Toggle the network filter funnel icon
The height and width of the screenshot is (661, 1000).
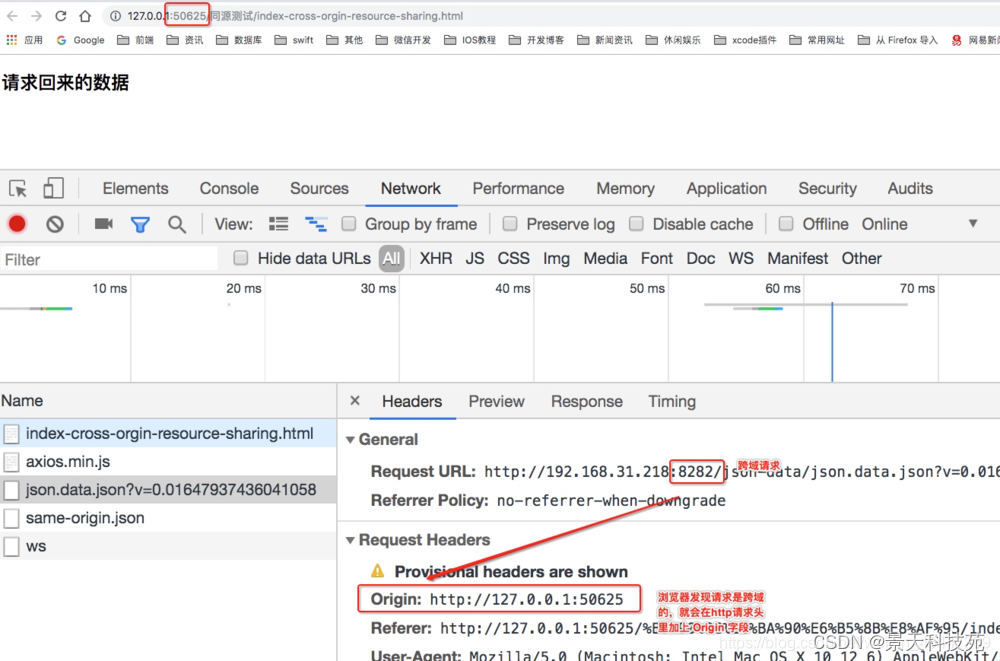point(140,225)
